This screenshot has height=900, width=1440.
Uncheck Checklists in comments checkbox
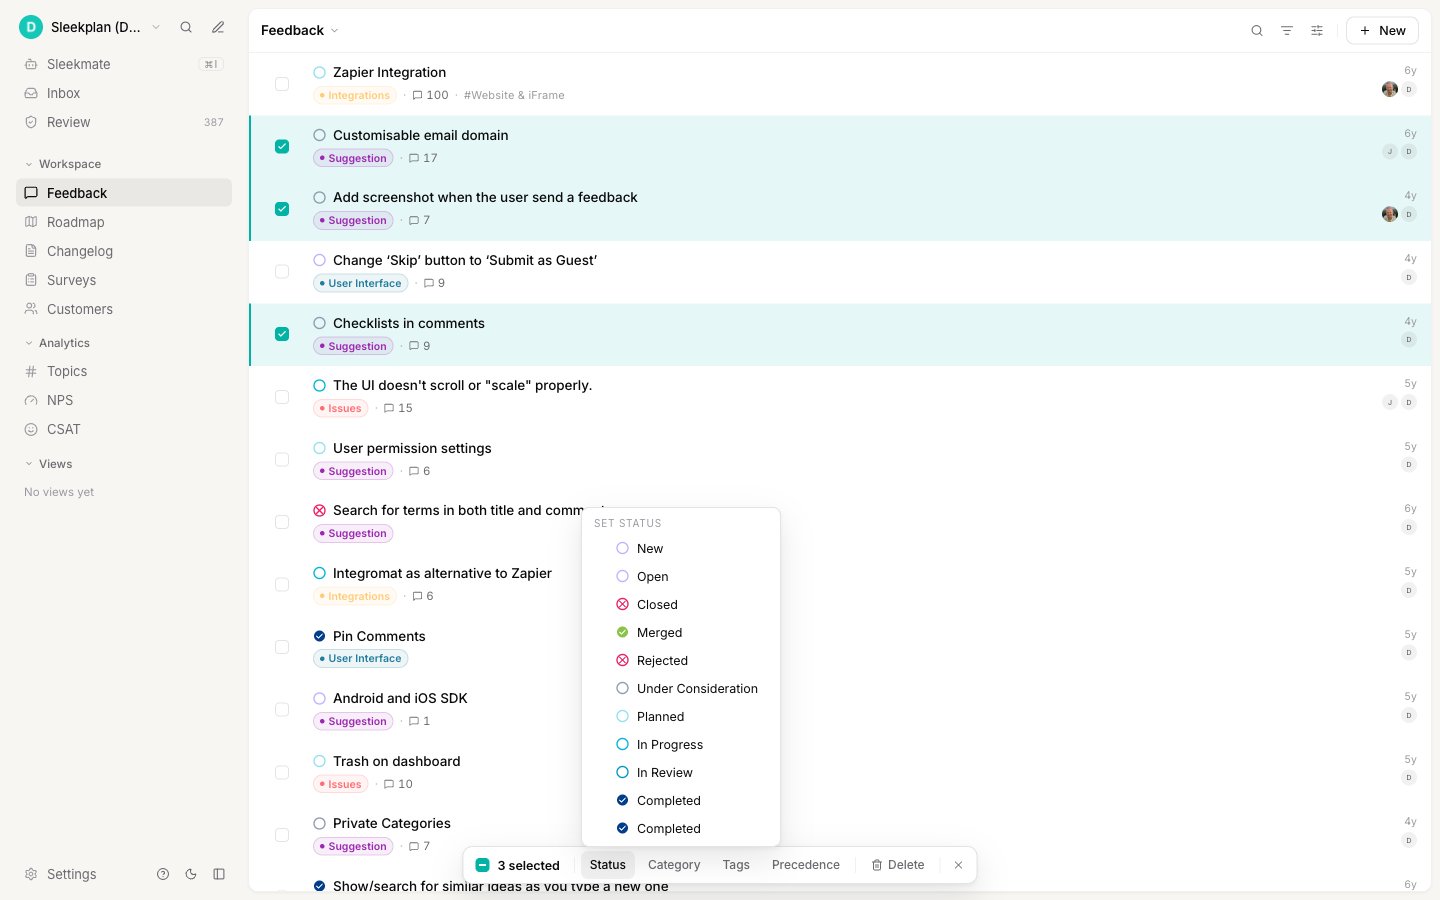[282, 334]
